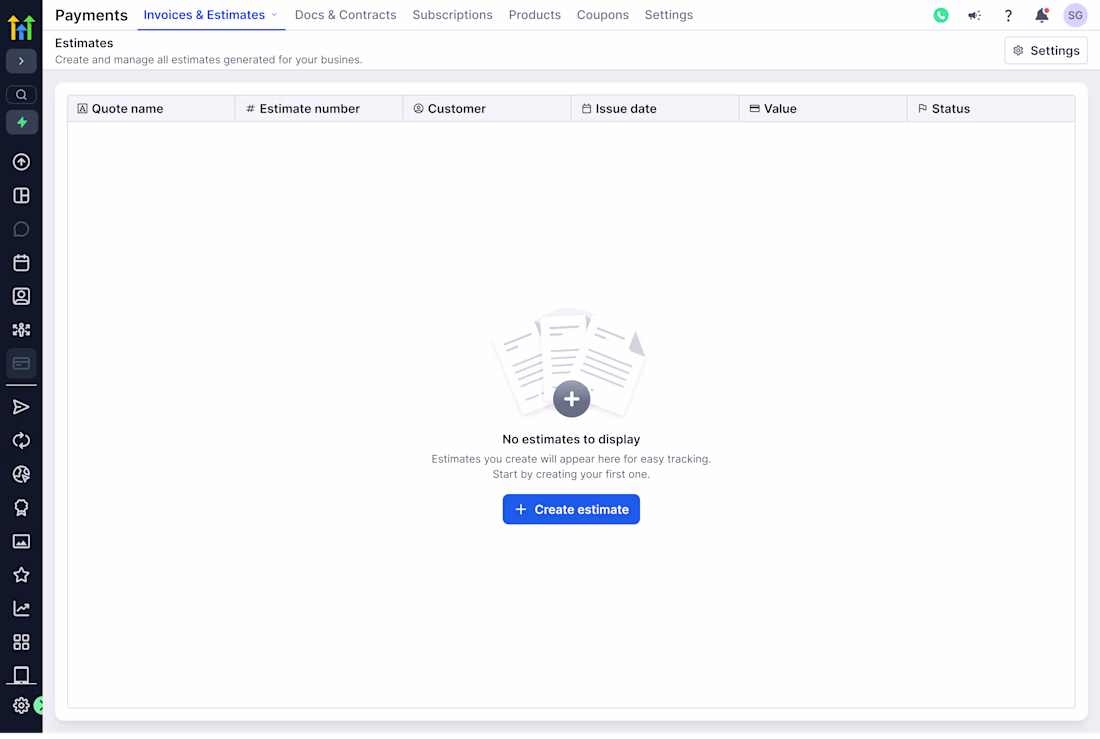Viewport: 1100px width, 739px height.
Task: Open the calendar icon in sidebar
Action: pos(21,264)
